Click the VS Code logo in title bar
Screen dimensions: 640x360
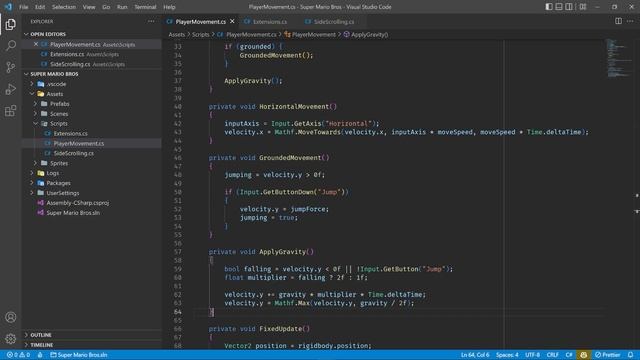[8, 7]
